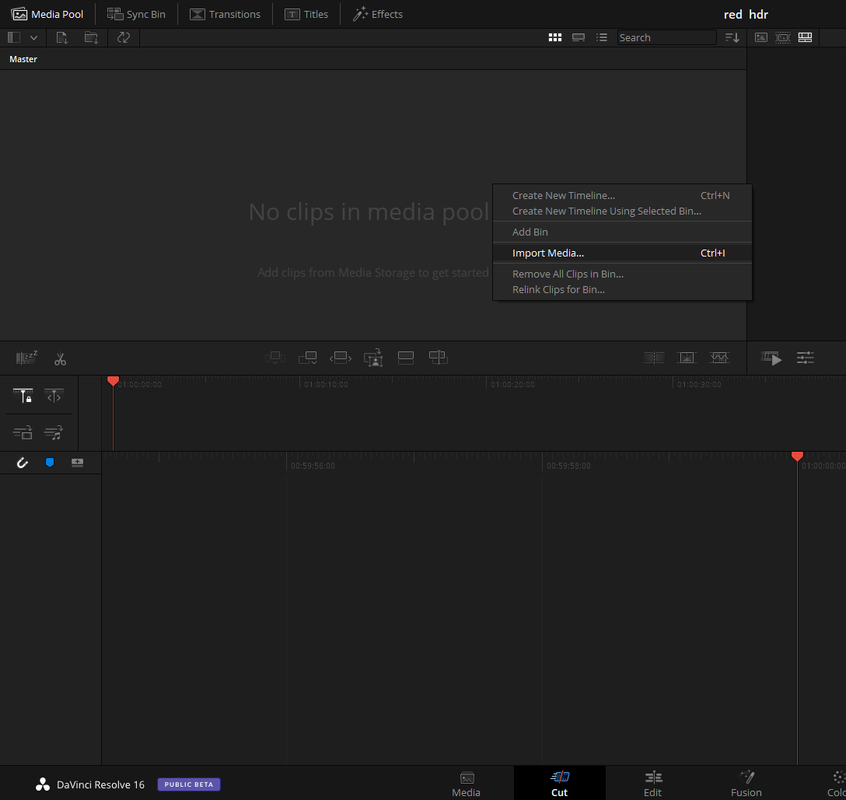Select Add Bin in the context menu
The image size is (846, 800).
[622, 232]
